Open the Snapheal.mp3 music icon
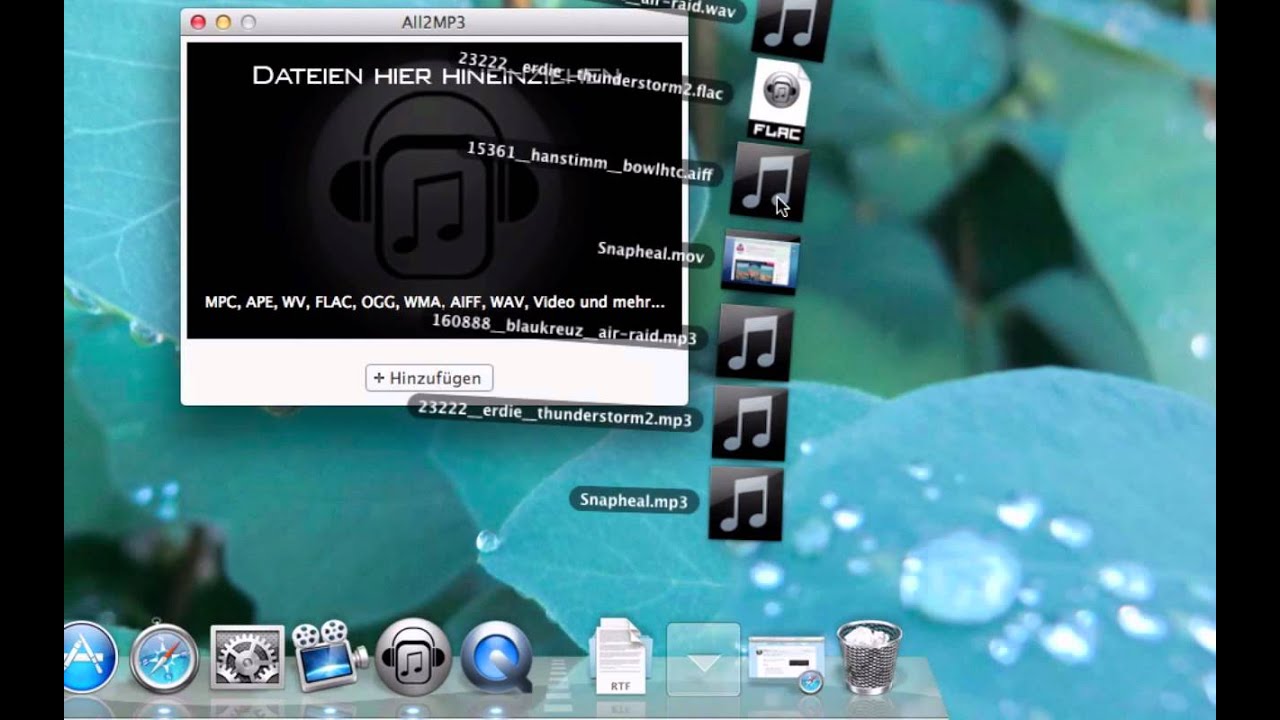The image size is (1280, 720). [746, 505]
